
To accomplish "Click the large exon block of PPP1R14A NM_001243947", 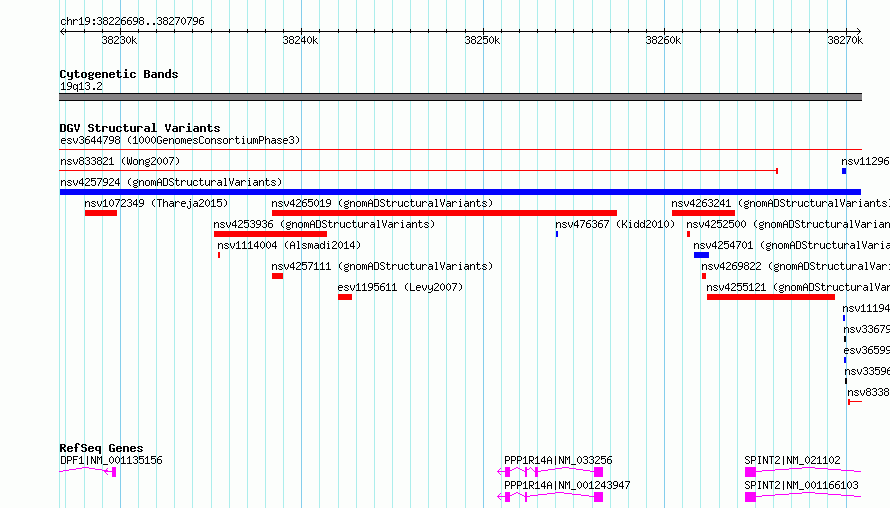I will click(598, 497).
